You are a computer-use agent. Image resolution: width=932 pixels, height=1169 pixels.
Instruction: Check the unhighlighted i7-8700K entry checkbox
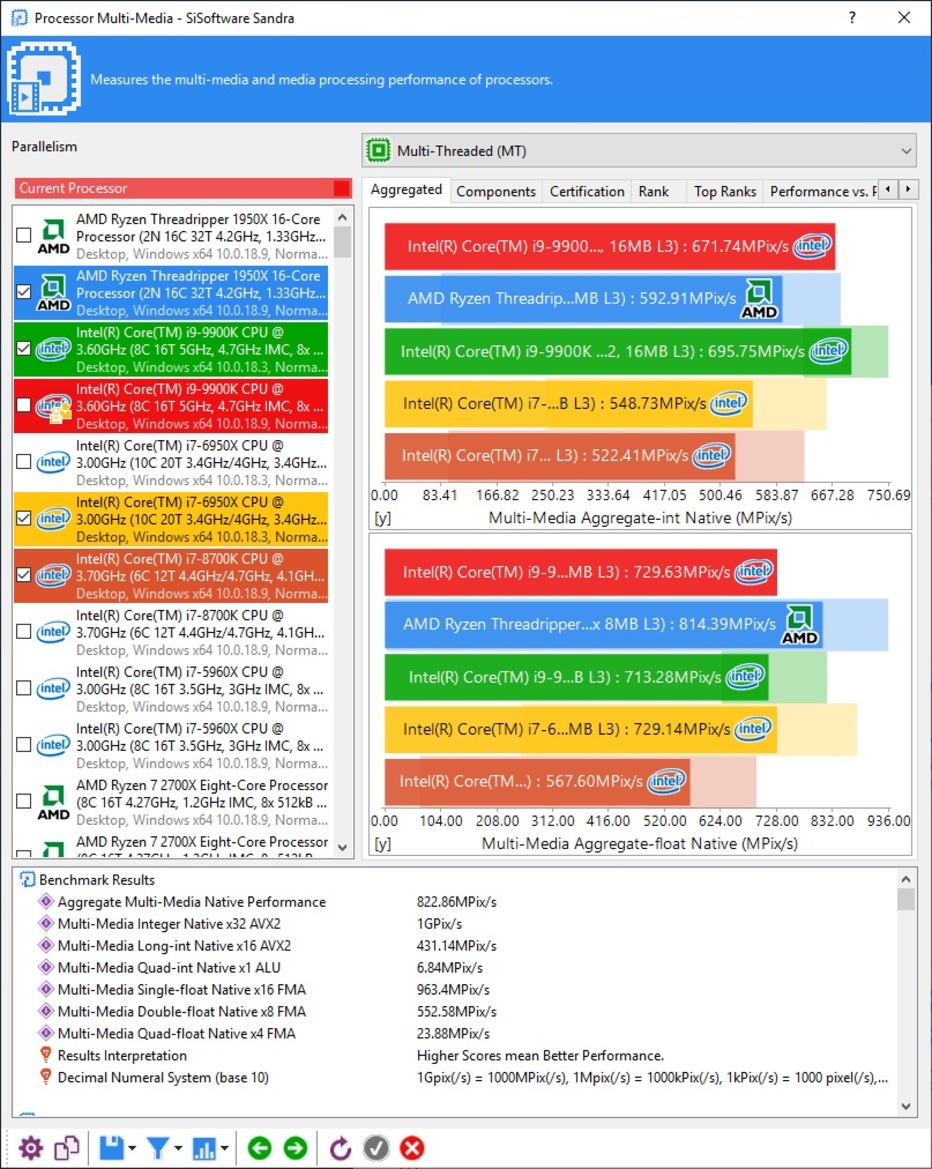point(24,631)
